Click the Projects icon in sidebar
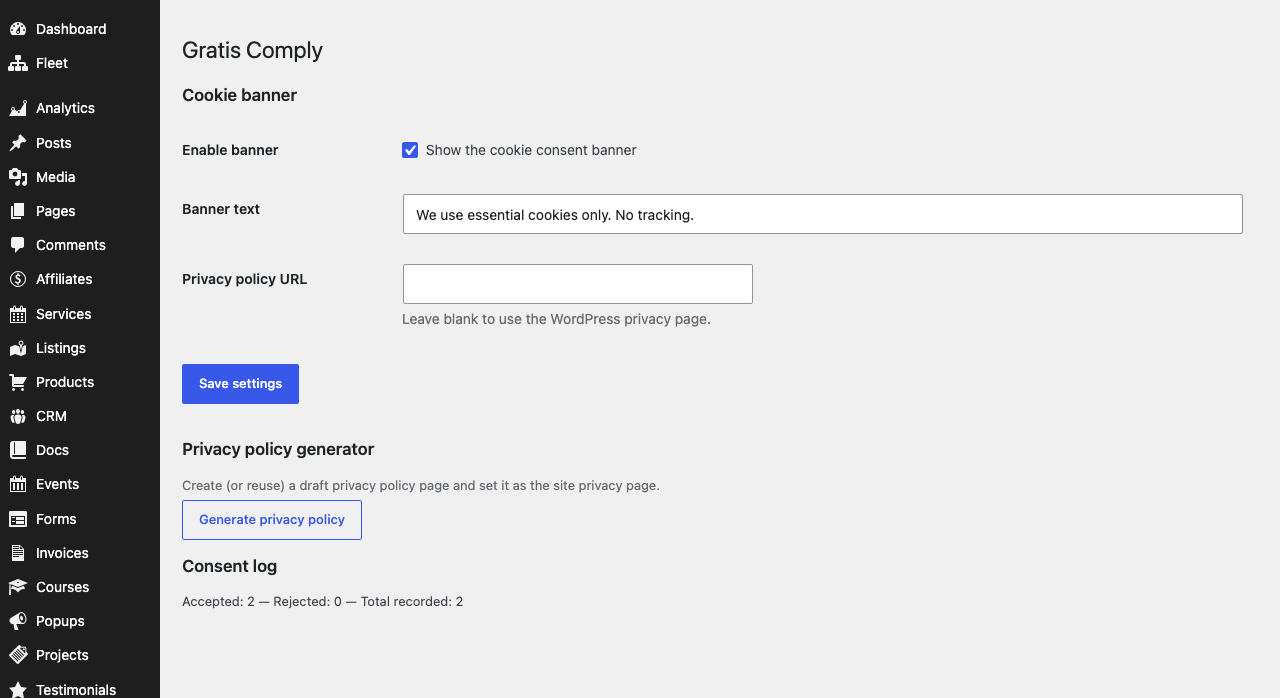 click(x=18, y=655)
